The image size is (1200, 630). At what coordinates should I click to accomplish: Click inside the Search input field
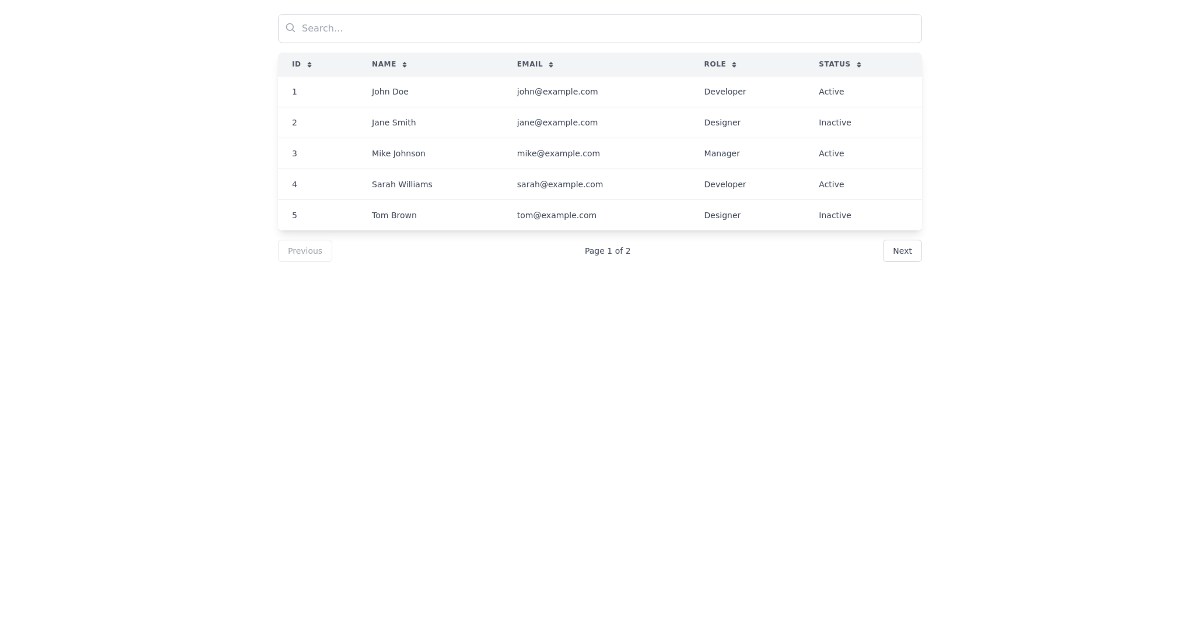click(x=600, y=27)
